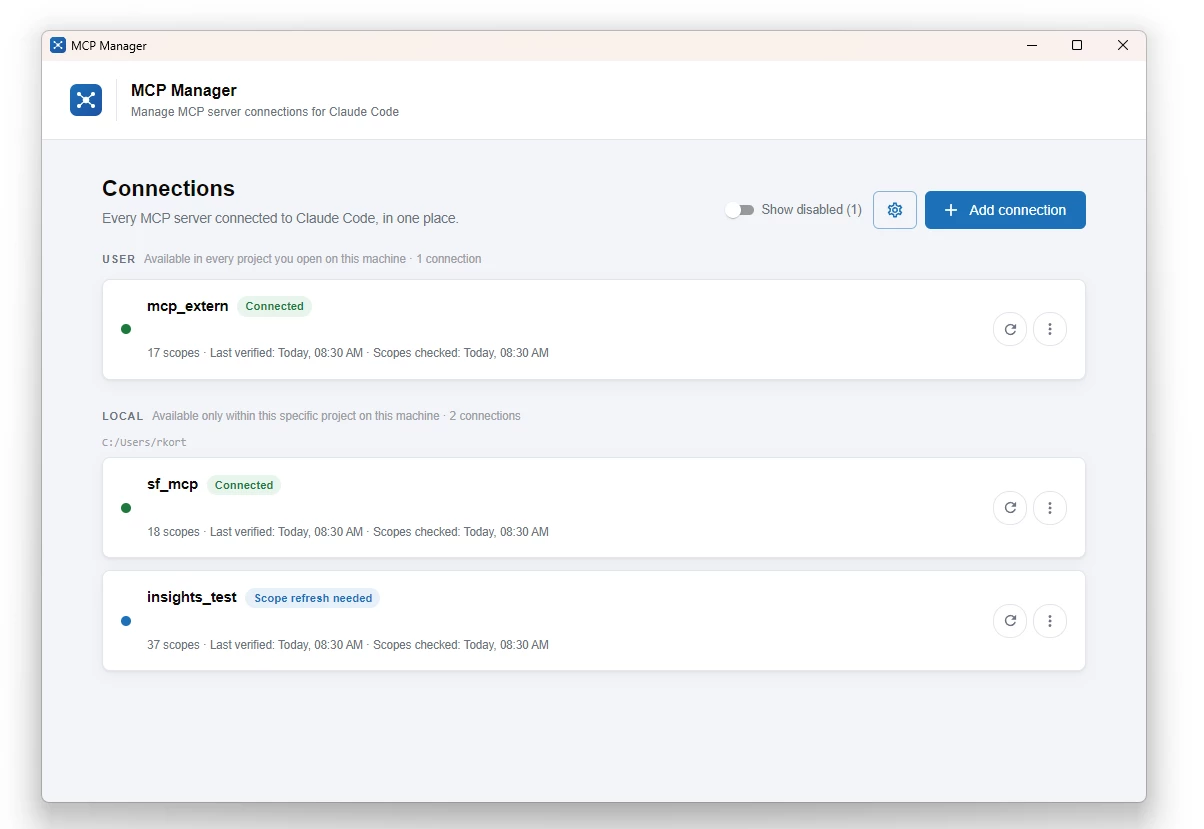
Task: Click the 18 scopes details line
Action: (348, 532)
